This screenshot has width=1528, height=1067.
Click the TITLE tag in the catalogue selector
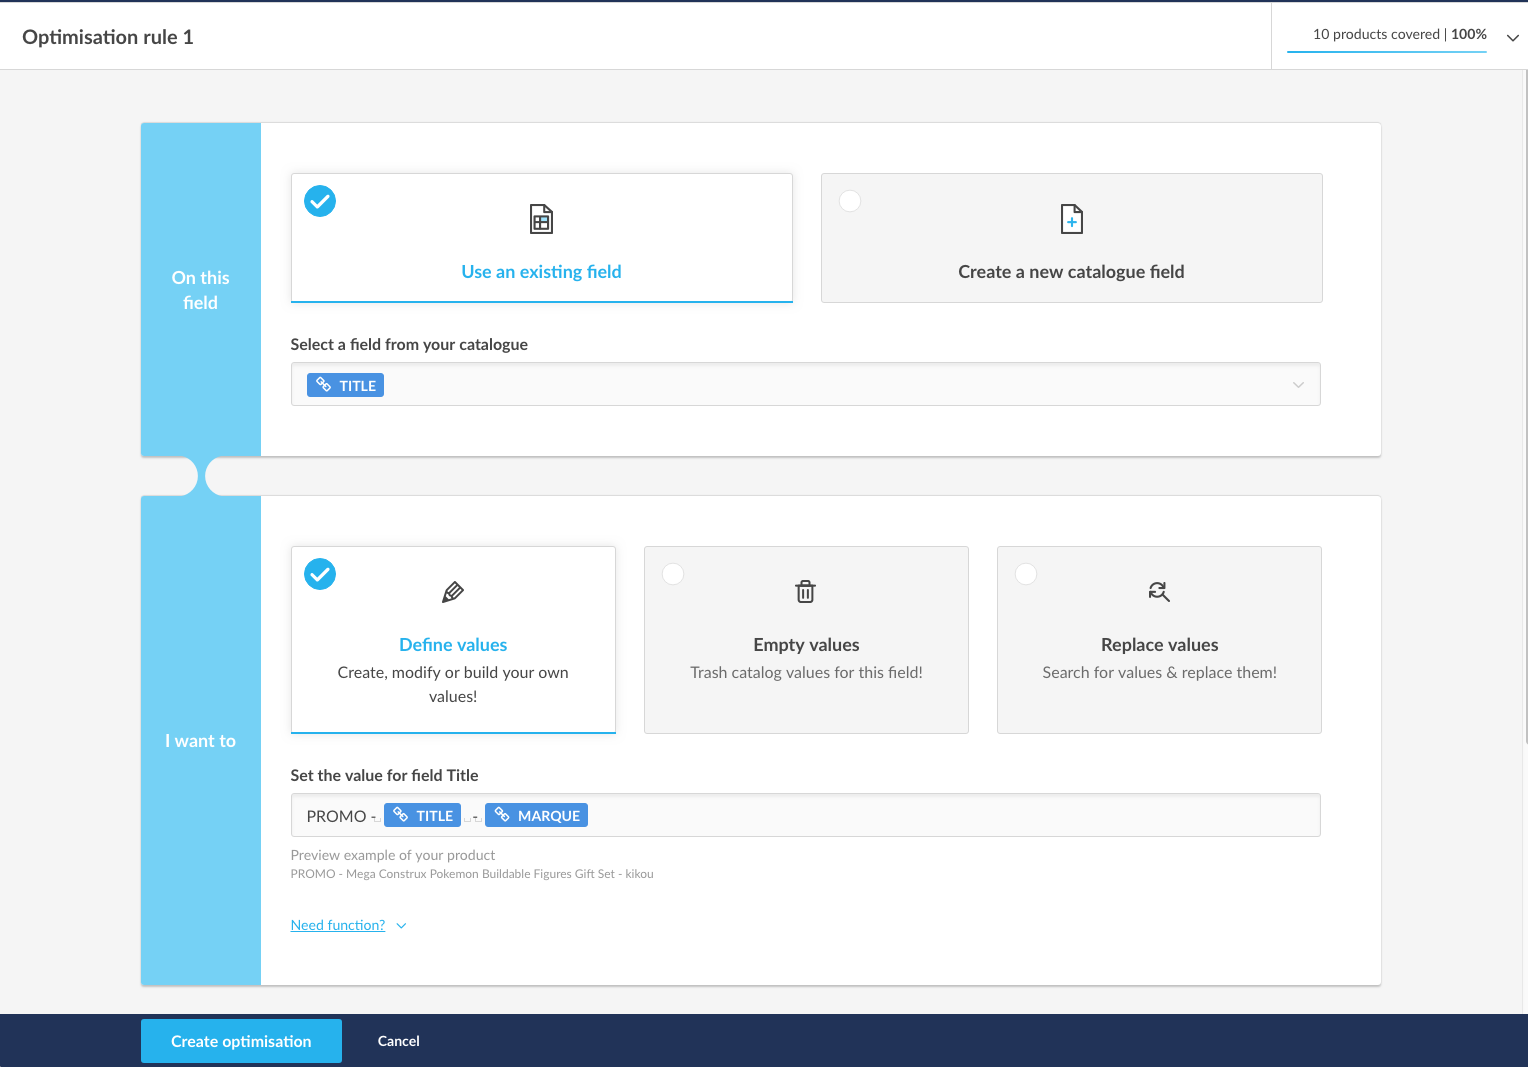pyautogui.click(x=345, y=385)
